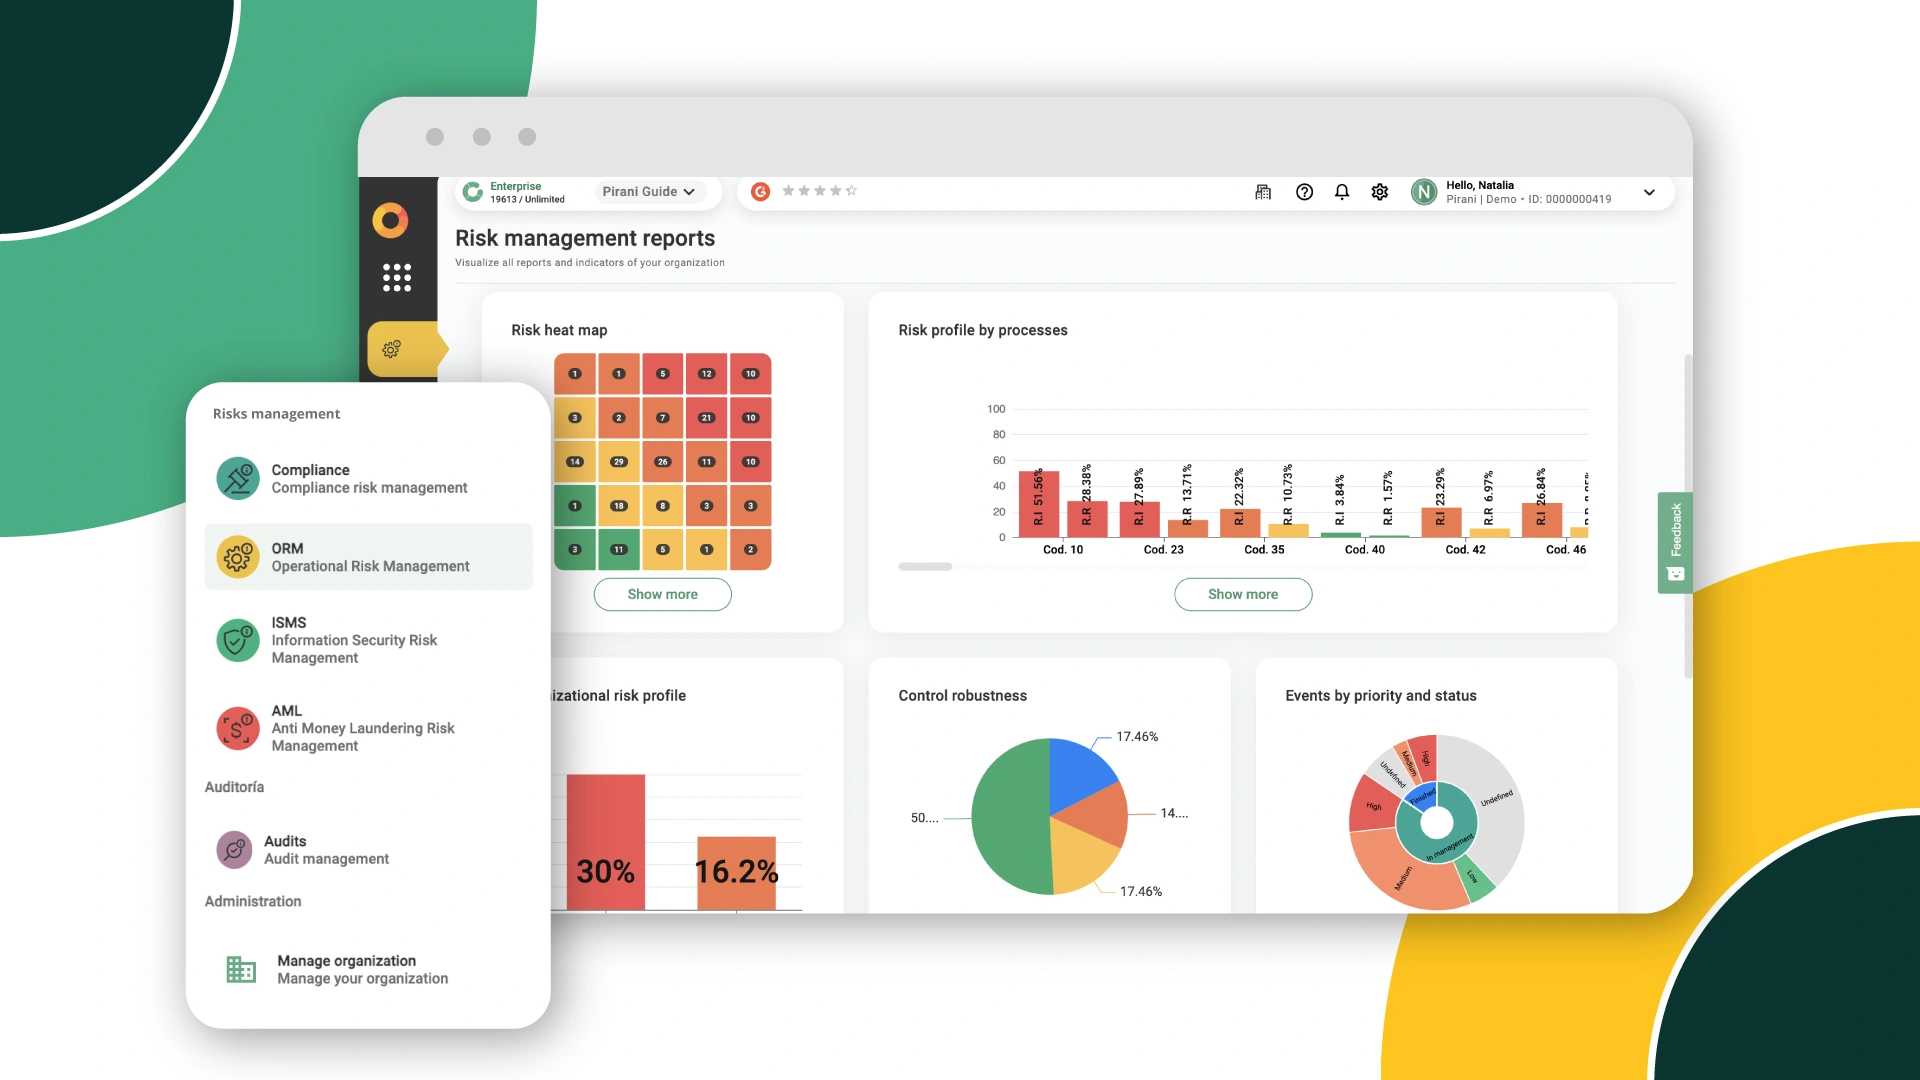Click the Natalia user avatar
The height and width of the screenshot is (1080, 1920).
[1423, 192]
